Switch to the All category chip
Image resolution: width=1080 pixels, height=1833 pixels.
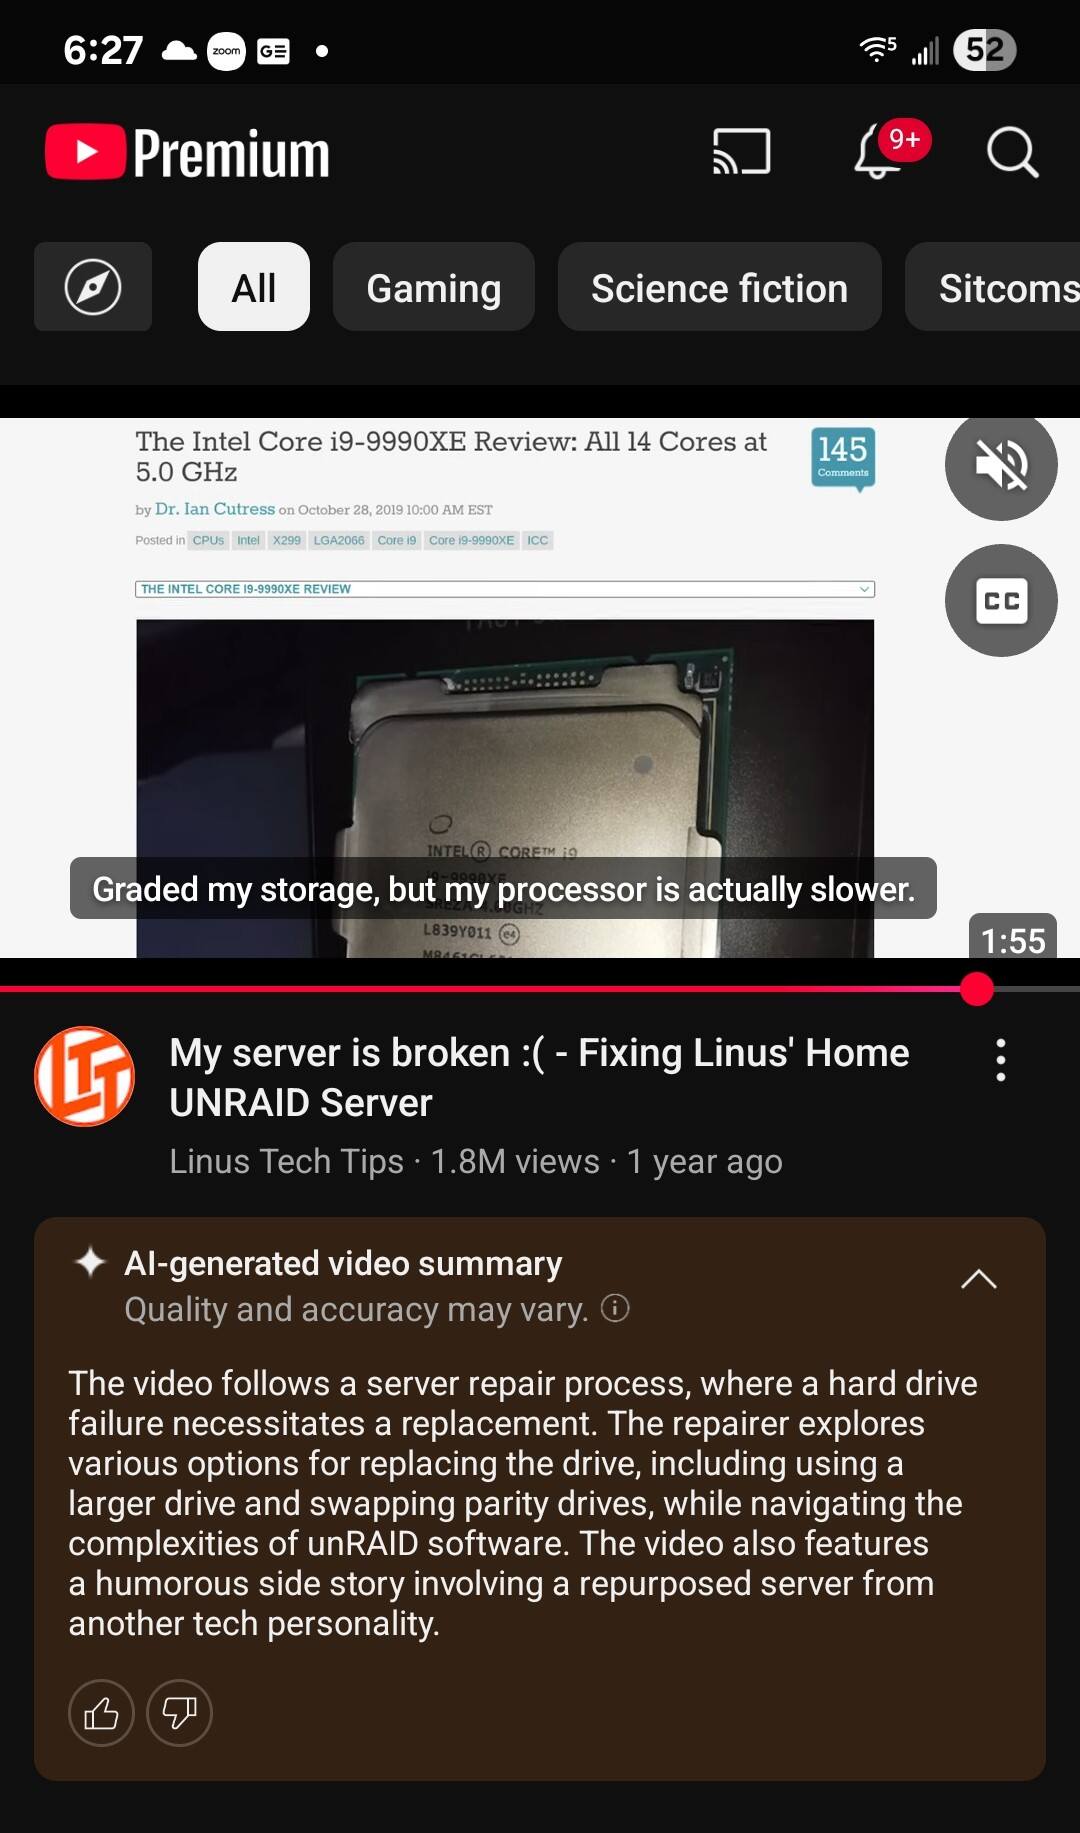click(254, 287)
